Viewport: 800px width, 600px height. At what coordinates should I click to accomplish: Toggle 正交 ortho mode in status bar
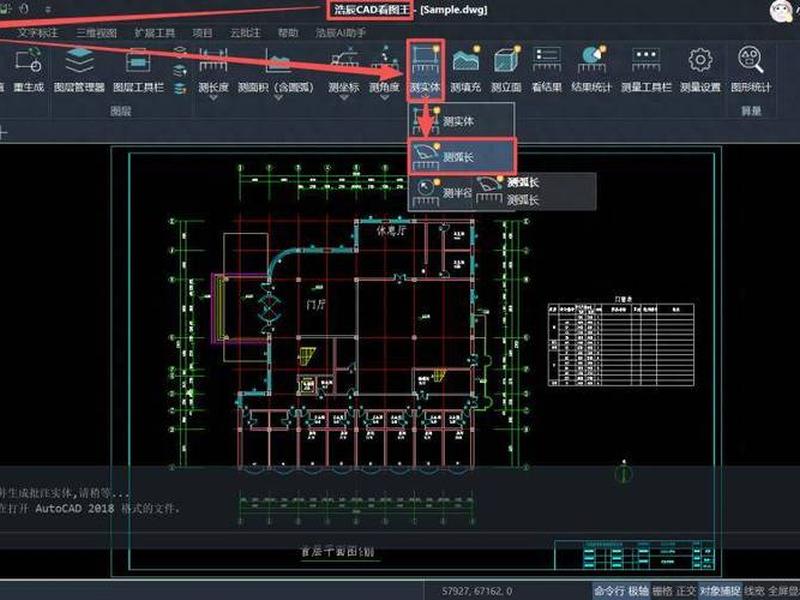687,591
